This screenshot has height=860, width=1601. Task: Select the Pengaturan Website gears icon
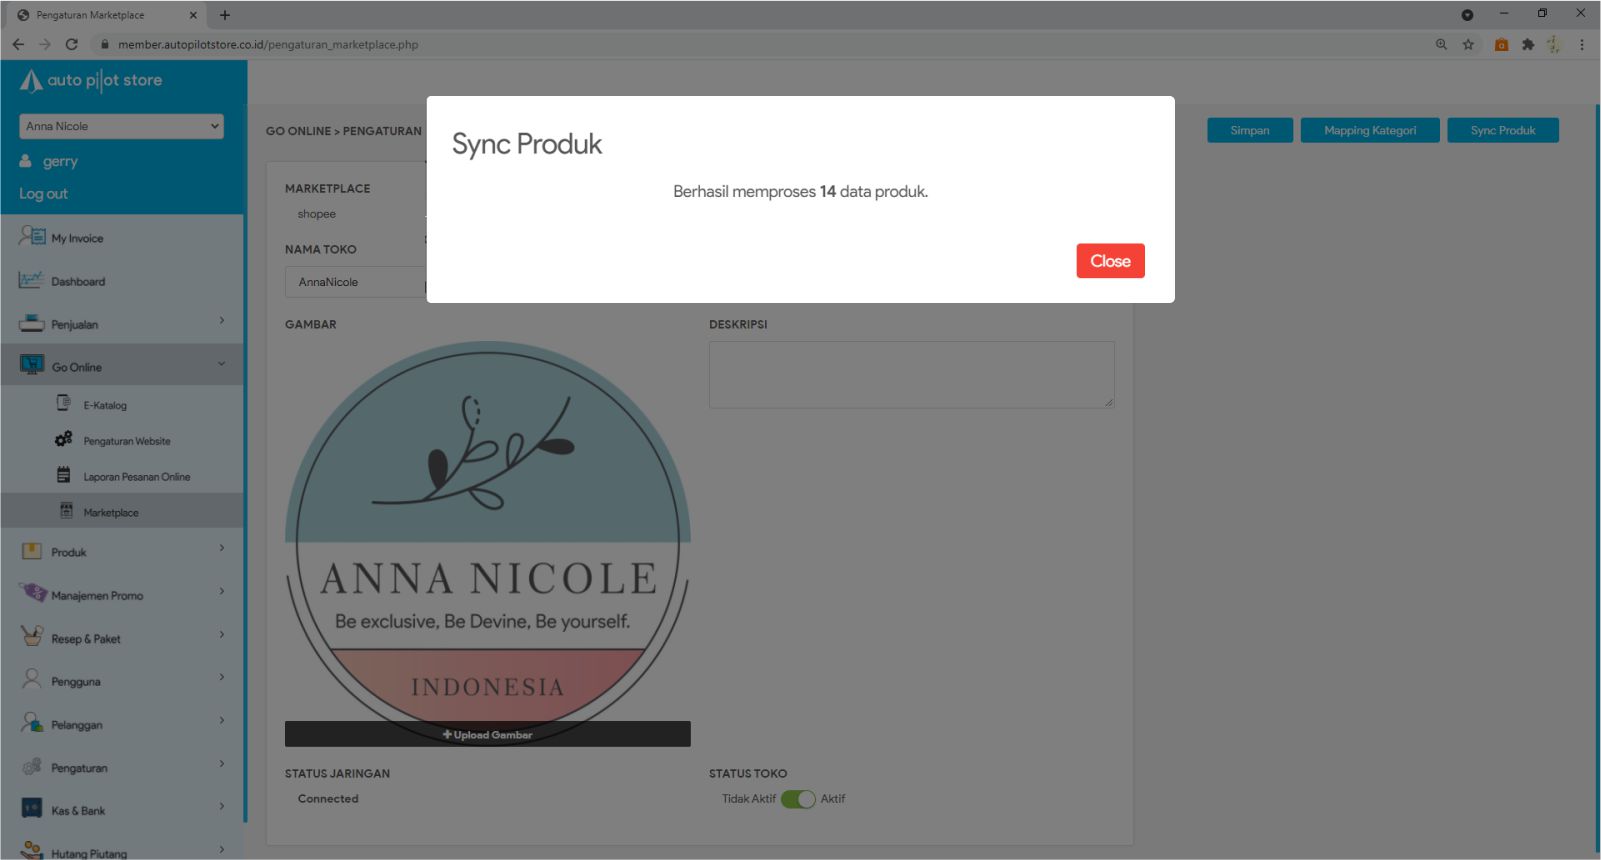pos(64,439)
